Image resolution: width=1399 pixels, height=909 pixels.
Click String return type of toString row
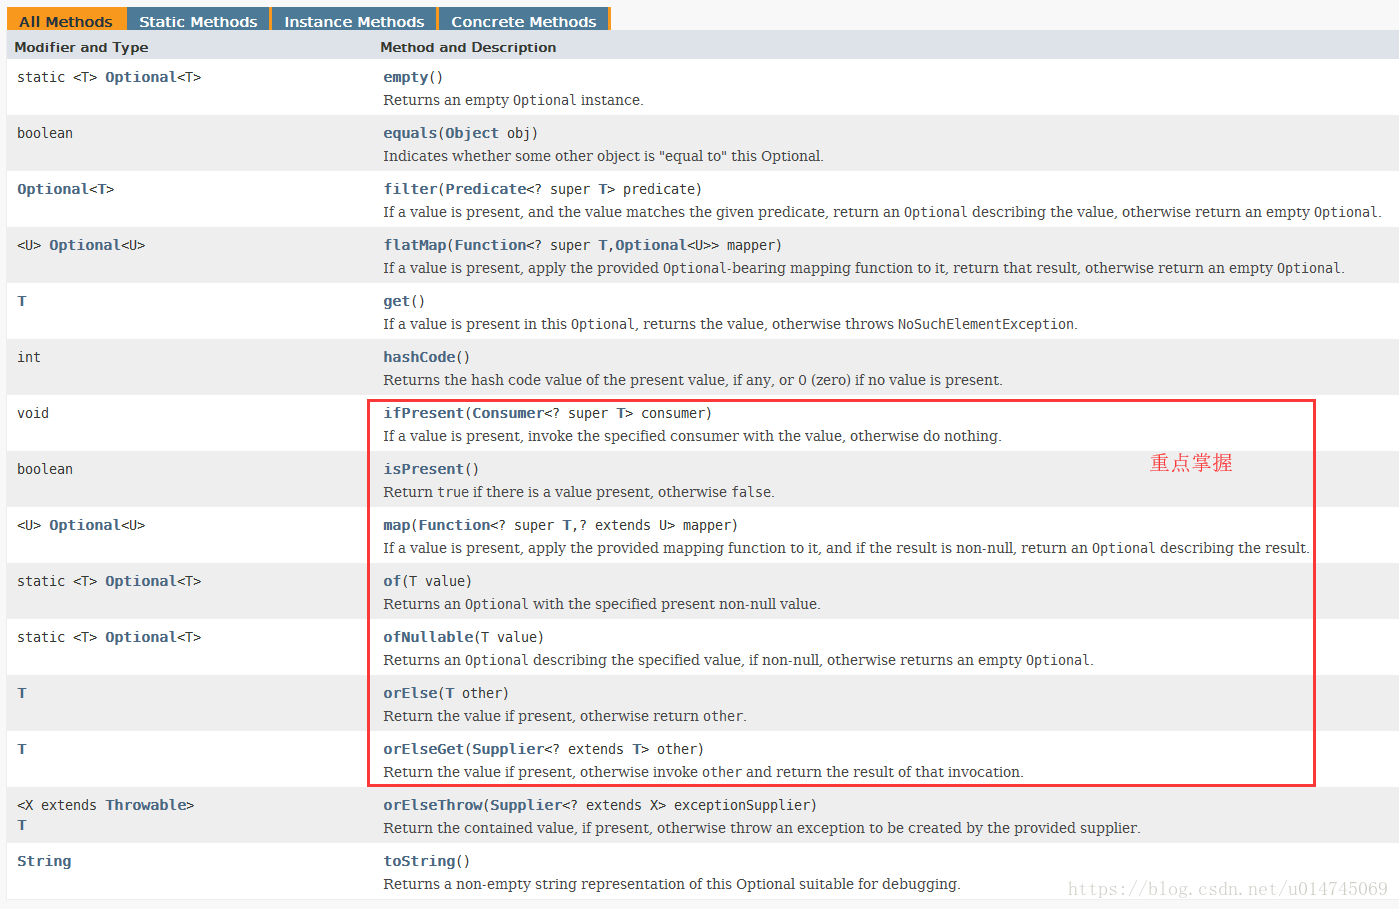44,861
